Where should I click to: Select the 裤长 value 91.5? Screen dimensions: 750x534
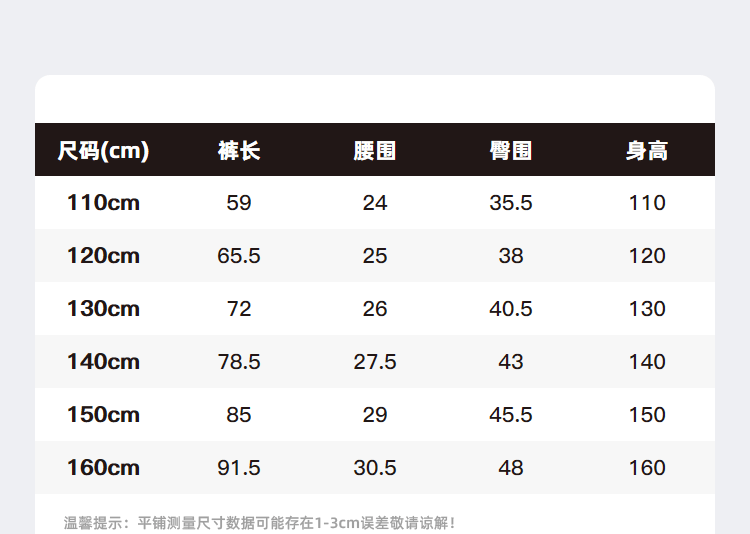pyautogui.click(x=239, y=468)
